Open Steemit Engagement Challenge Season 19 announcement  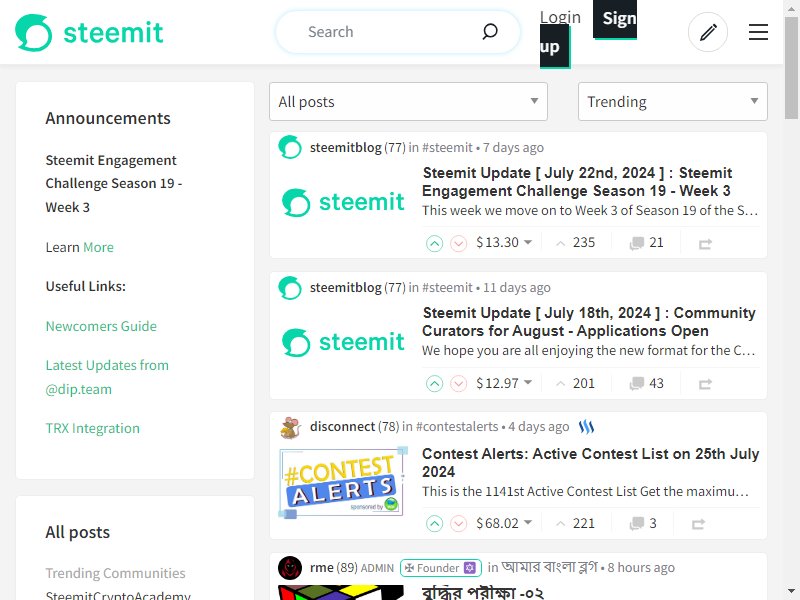(x=113, y=184)
